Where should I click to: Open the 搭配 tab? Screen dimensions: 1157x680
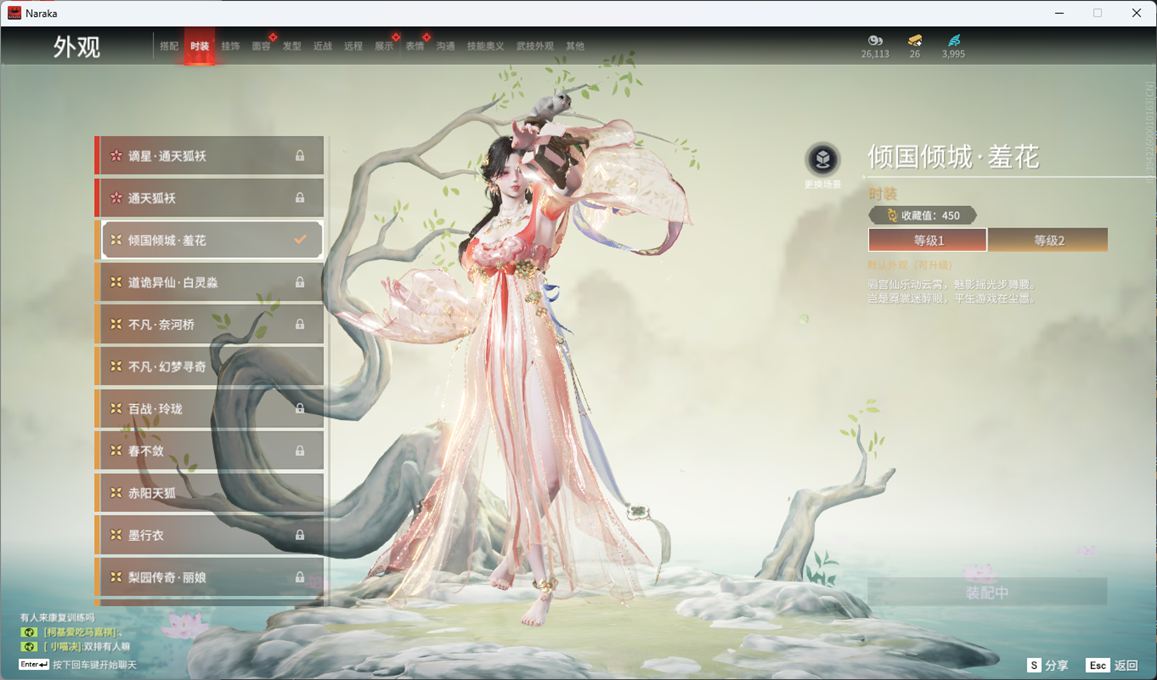(169, 46)
